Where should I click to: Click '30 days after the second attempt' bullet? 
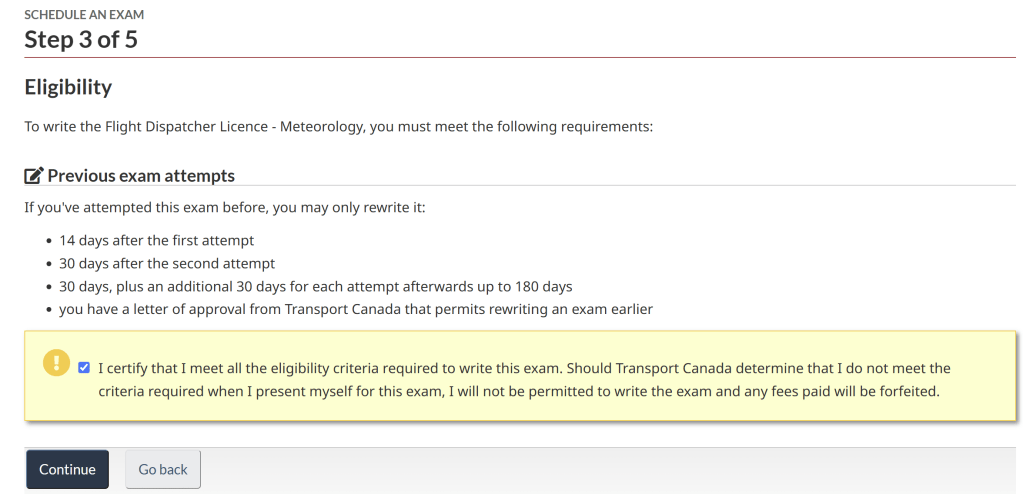166,263
